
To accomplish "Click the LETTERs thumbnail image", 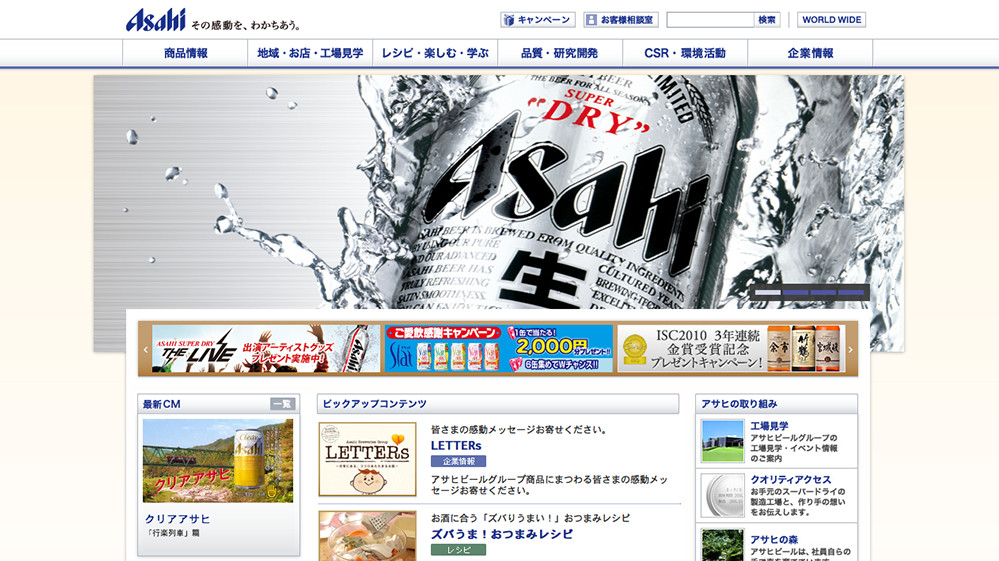I will tap(368, 459).
